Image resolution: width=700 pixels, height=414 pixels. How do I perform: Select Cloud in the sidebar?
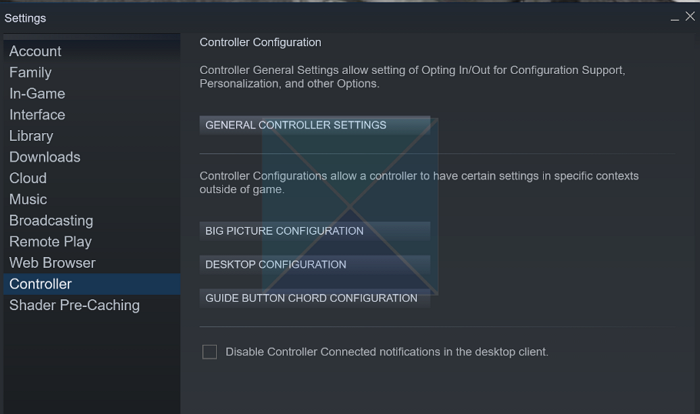click(28, 178)
